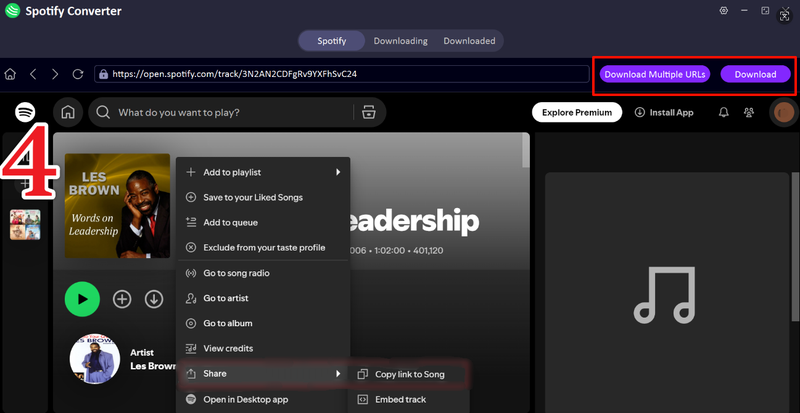Reload the page with the refresh icon

[78, 75]
